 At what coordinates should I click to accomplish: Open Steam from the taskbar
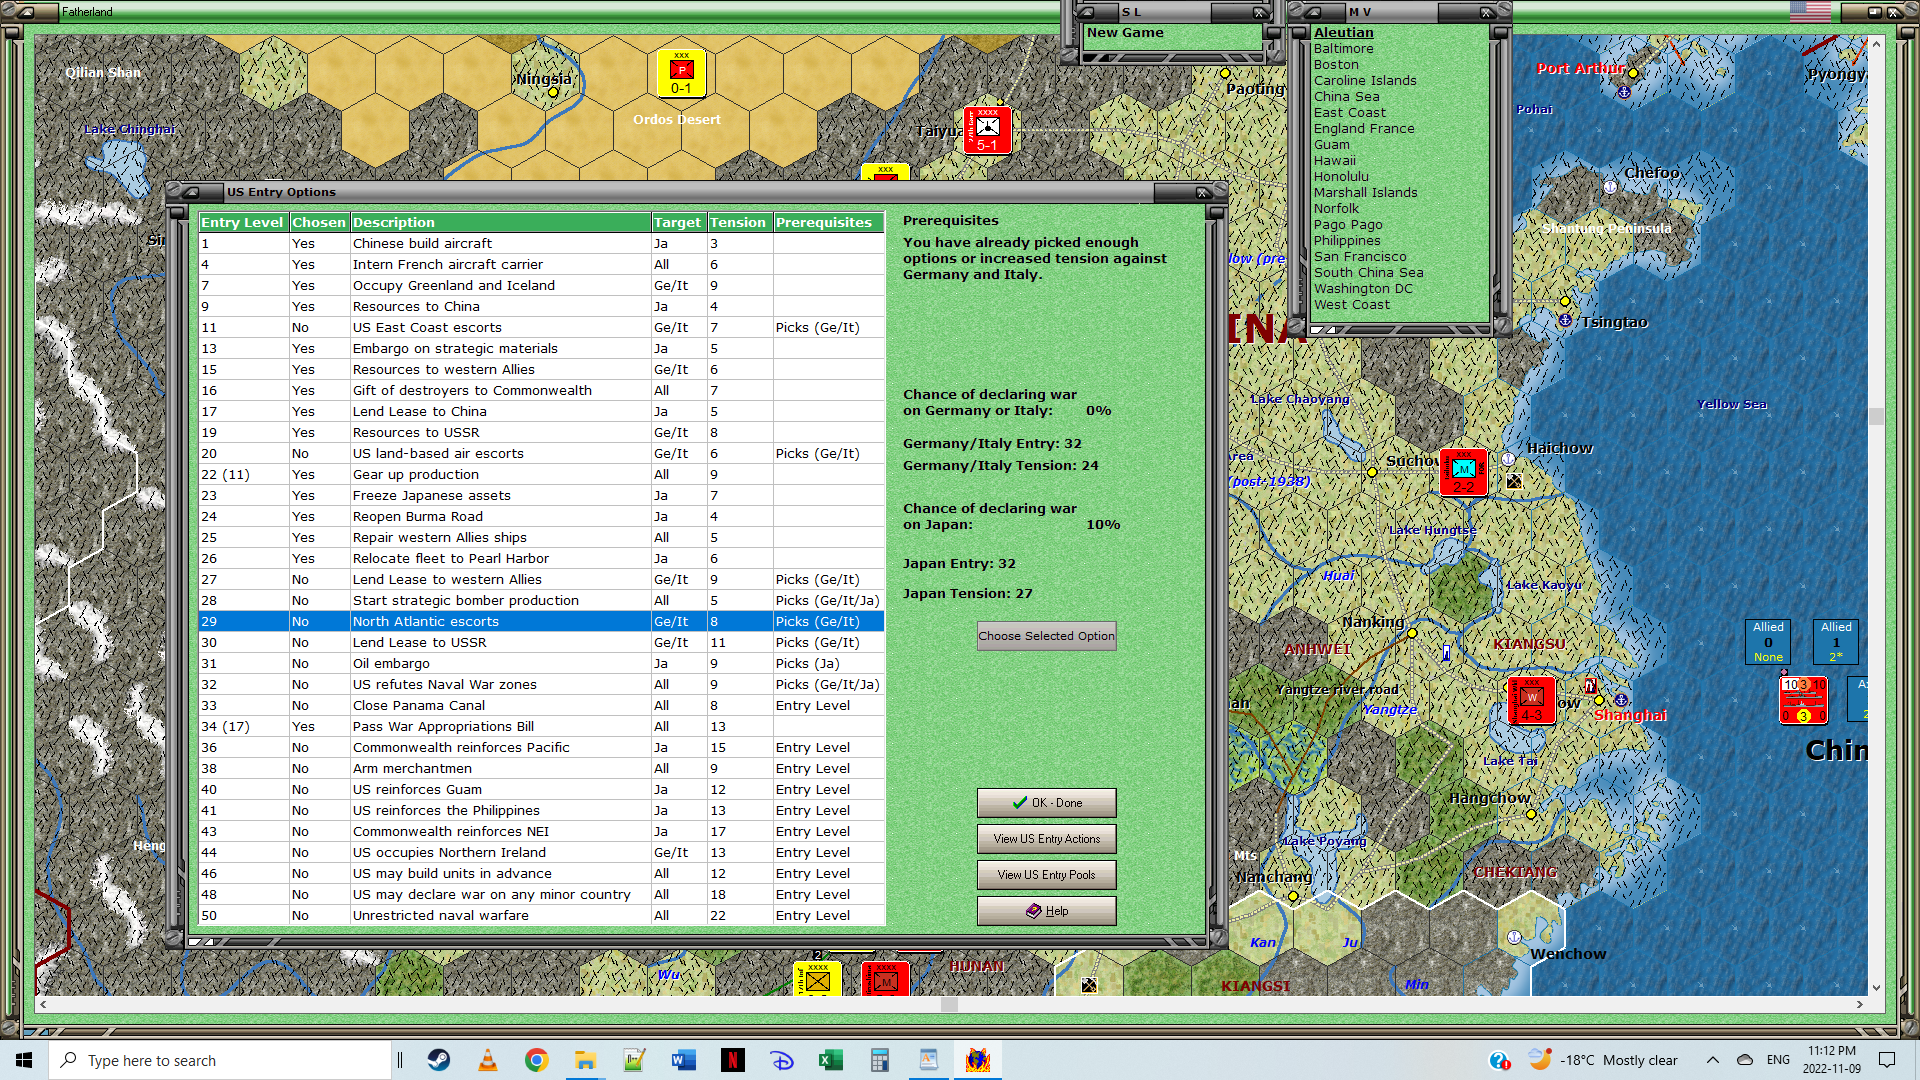438,1060
